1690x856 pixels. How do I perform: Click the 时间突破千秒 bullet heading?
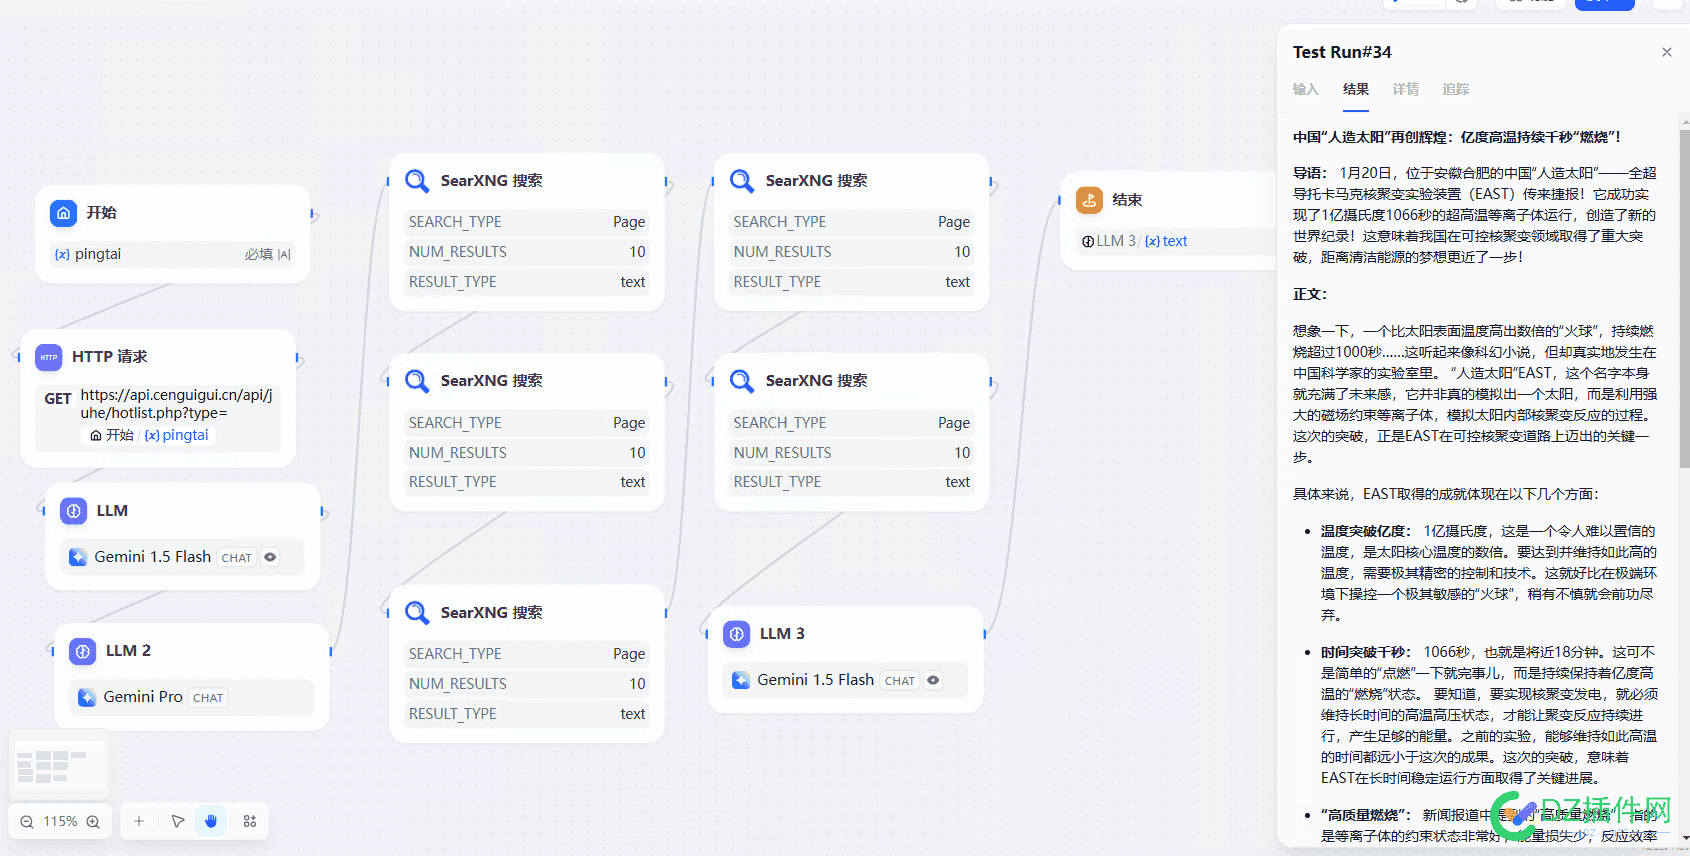point(1366,652)
